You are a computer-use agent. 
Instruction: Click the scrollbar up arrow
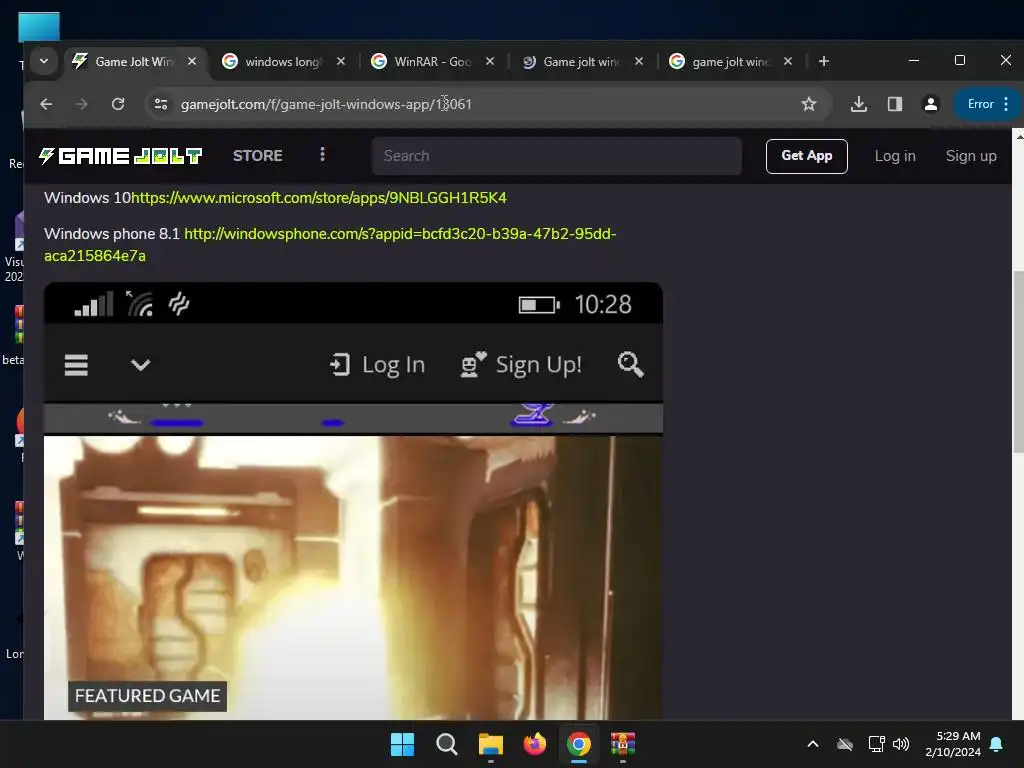pyautogui.click(x=1018, y=135)
